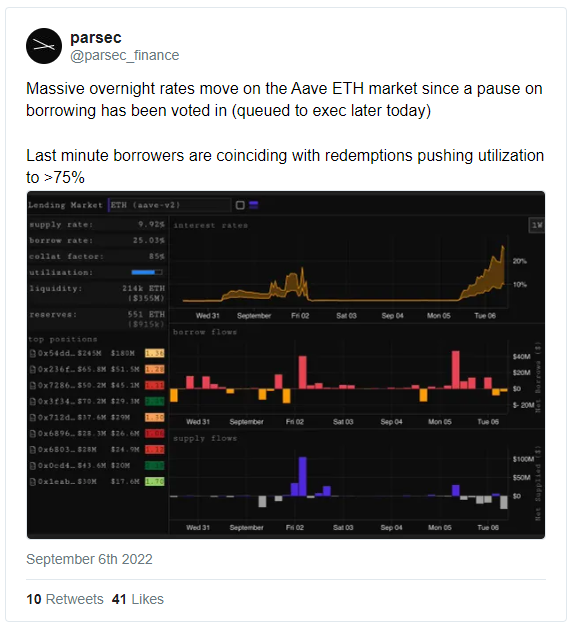Select the 1W timeframe button
The height and width of the screenshot is (627, 571).
pos(537,225)
